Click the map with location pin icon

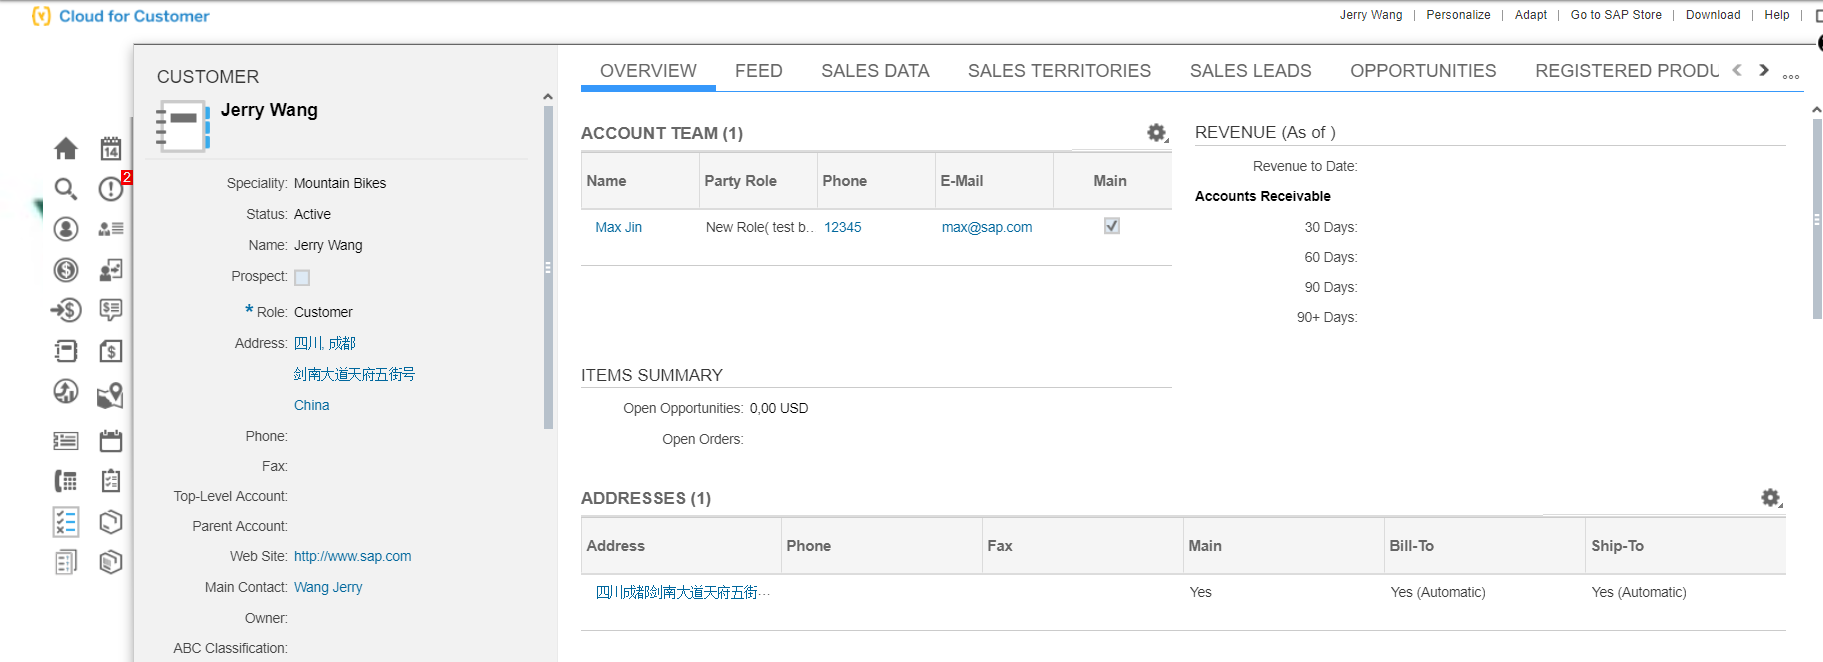(111, 395)
